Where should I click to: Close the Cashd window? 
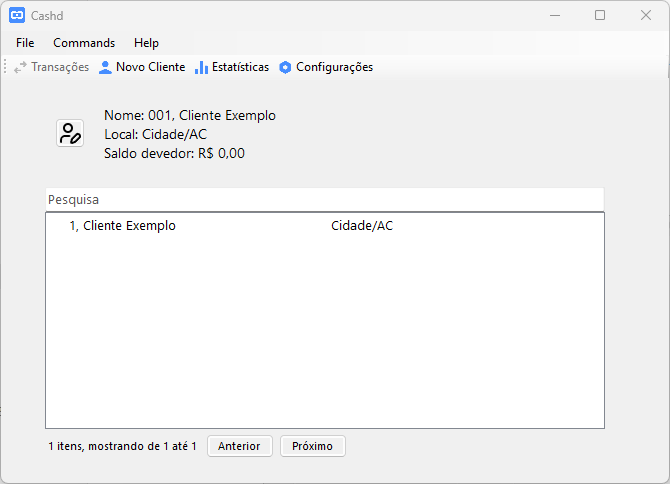[x=646, y=15]
